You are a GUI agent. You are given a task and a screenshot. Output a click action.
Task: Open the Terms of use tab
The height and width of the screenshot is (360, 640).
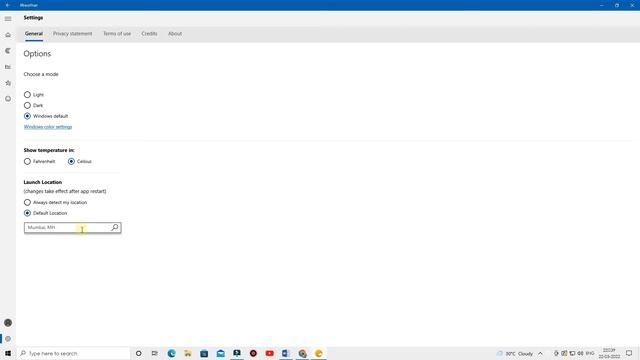pos(117,33)
